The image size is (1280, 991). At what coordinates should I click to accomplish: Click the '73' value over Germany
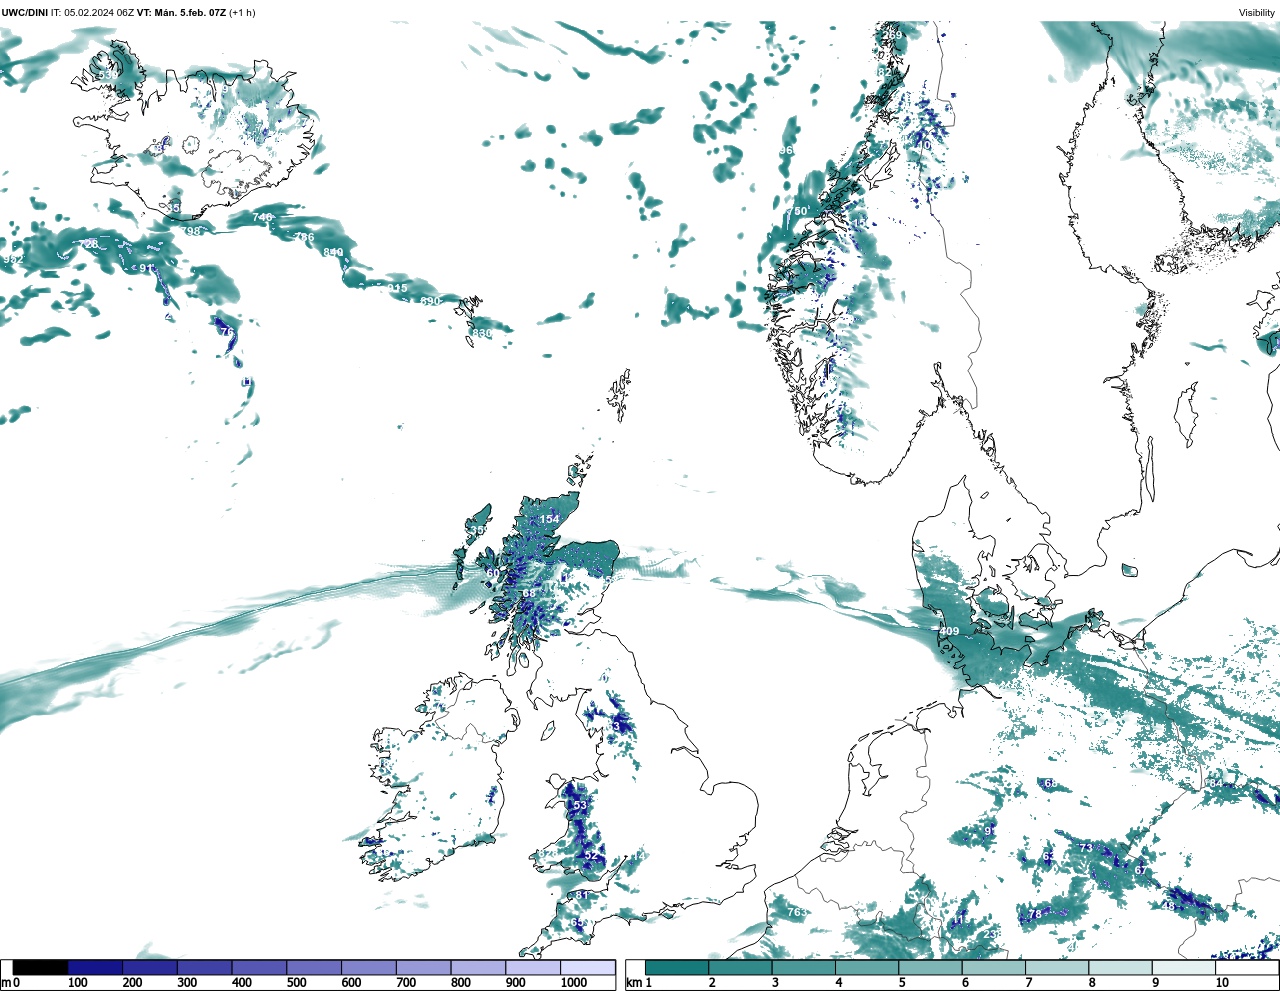coord(1086,848)
